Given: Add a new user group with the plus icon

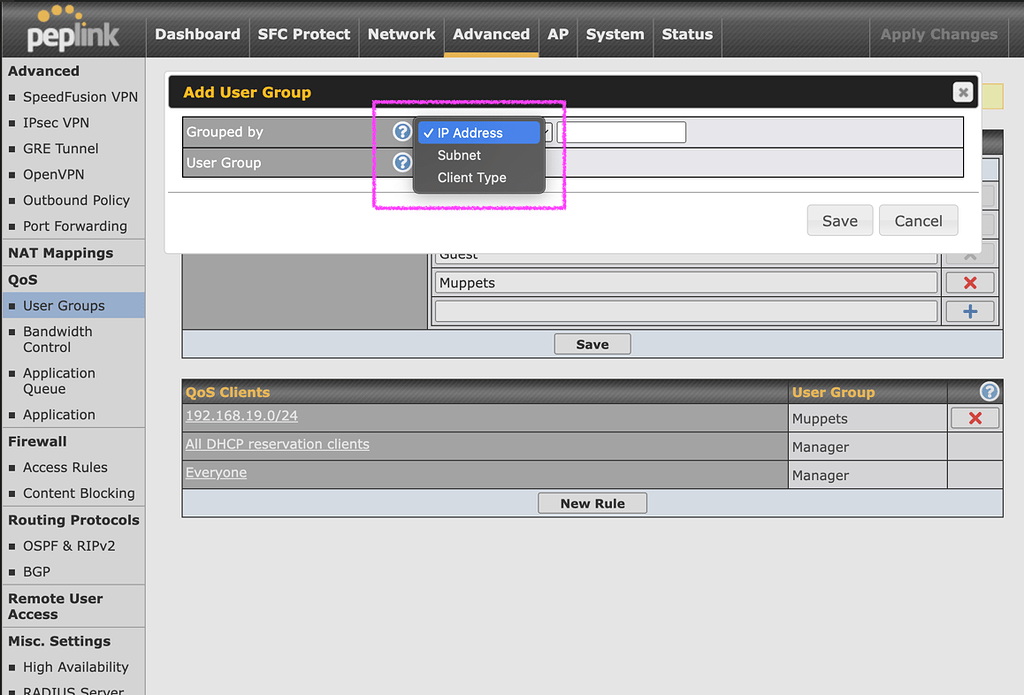Looking at the screenshot, I should (969, 311).
